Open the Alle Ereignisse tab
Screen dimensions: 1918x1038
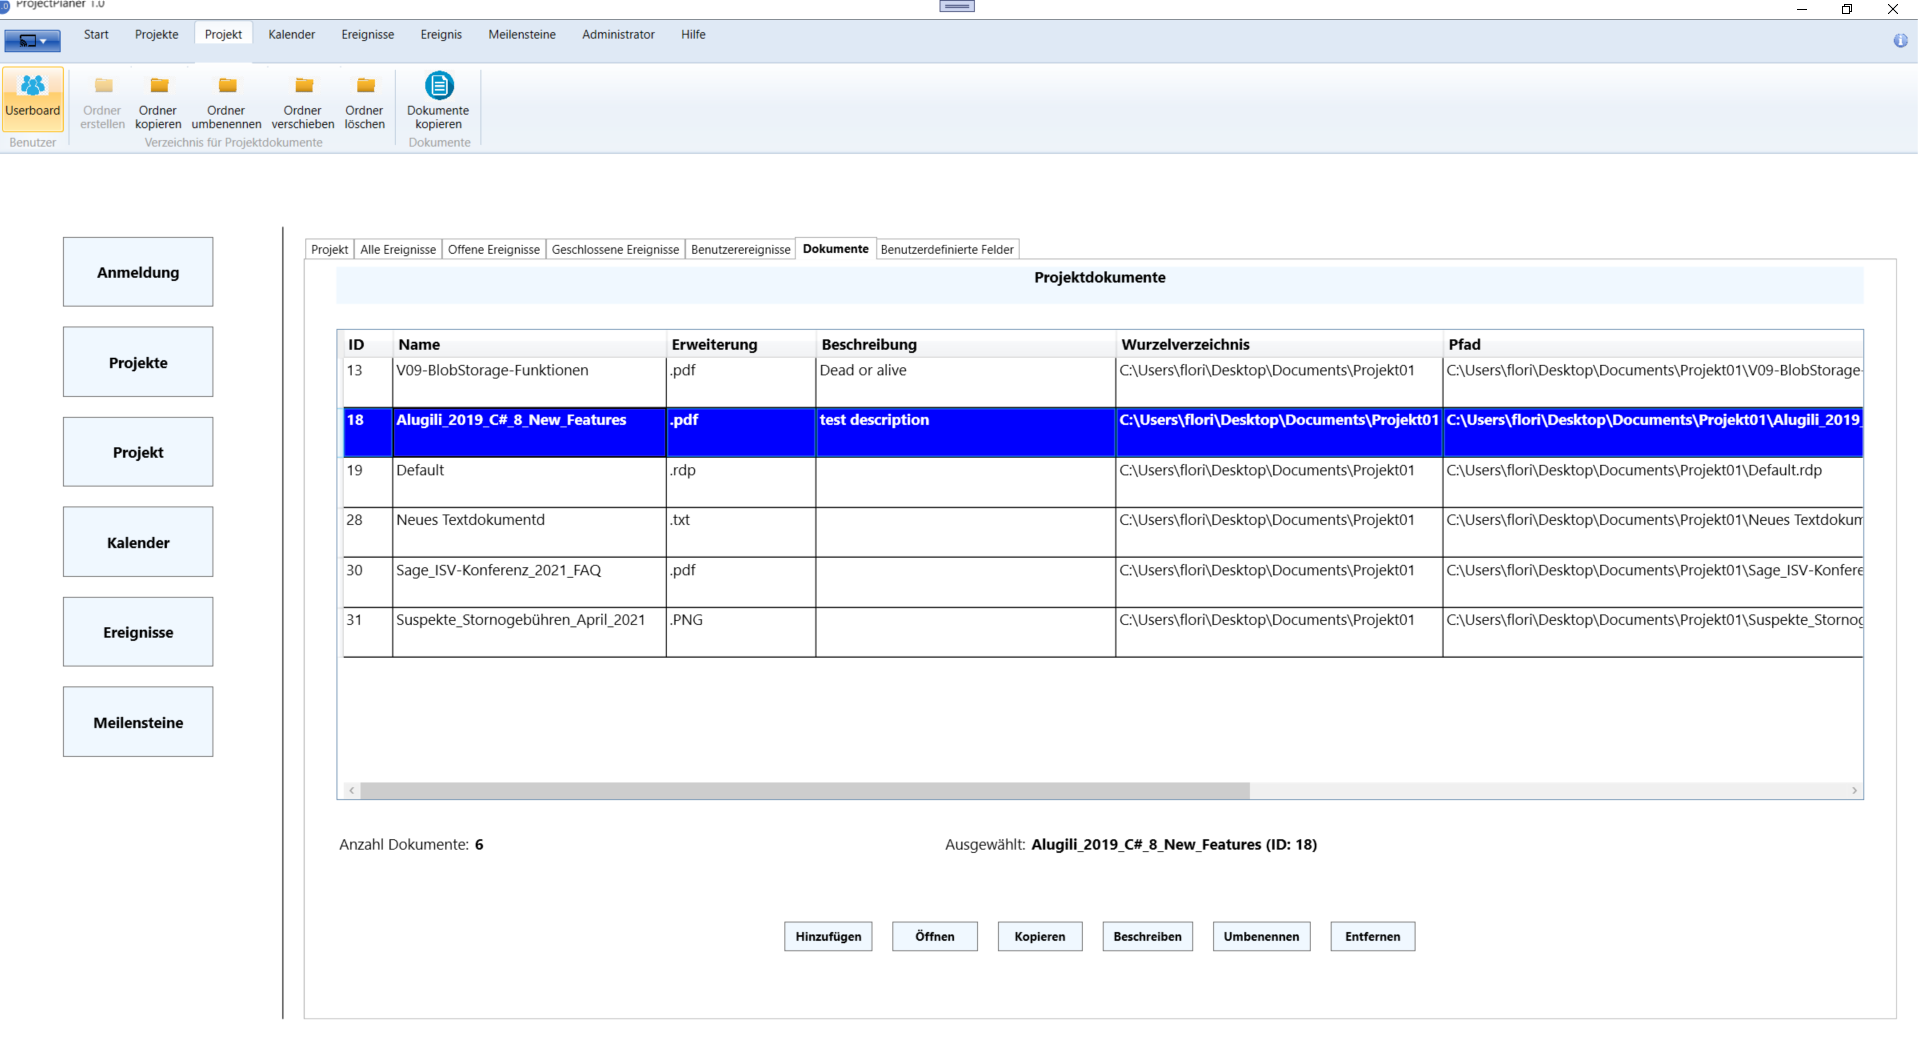[398, 249]
